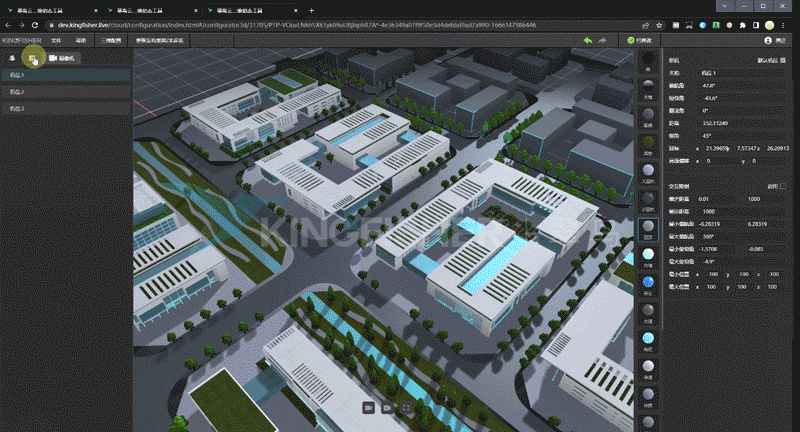Select the black material sphere thumbnail
800x432 pixels.
(x=648, y=59)
